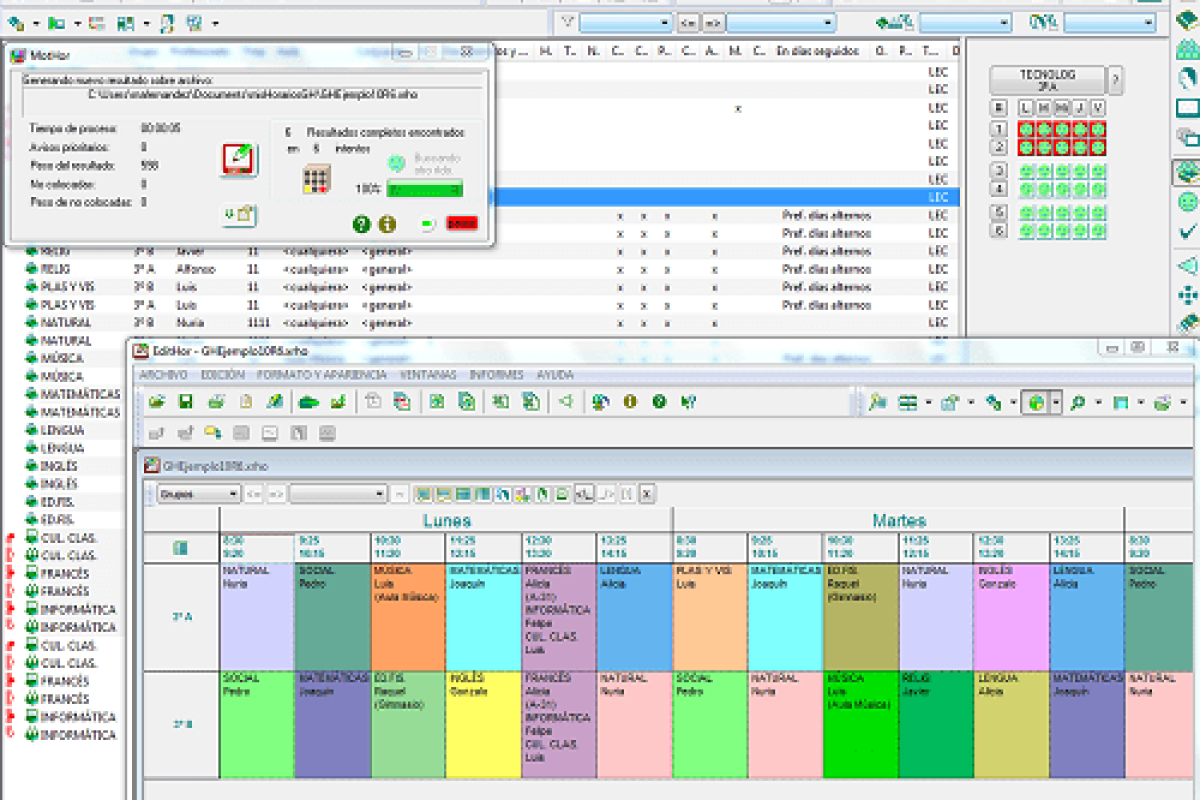
Task: Click the info icon in EditHor toolbar
Action: pos(630,402)
